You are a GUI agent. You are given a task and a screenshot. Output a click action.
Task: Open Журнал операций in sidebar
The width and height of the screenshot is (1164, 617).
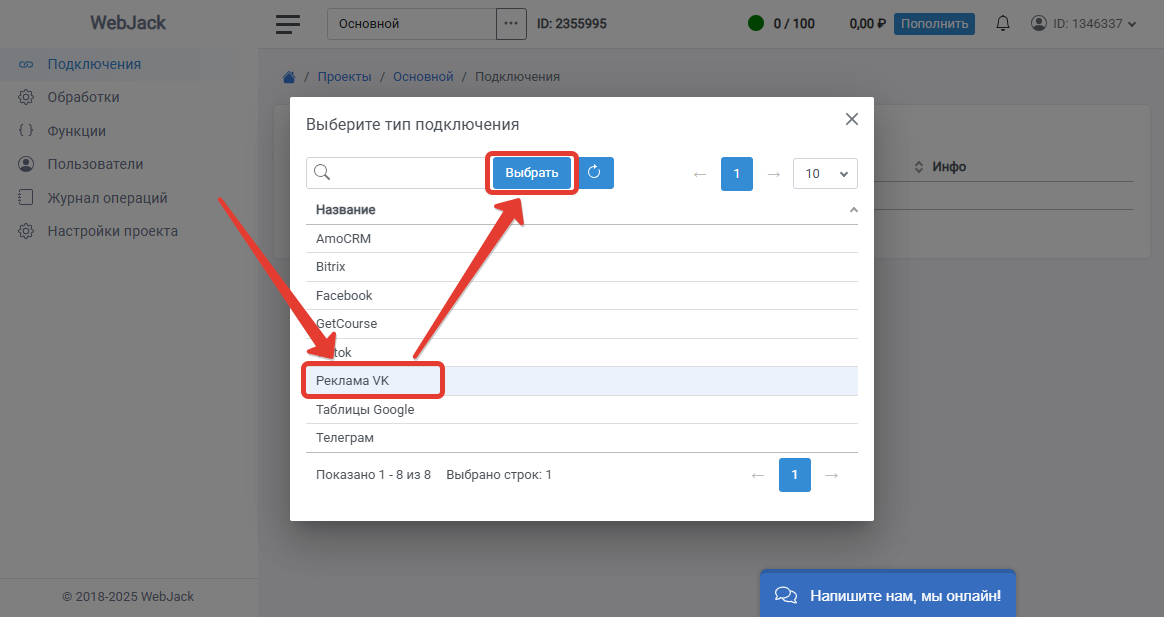pyautogui.click(x=107, y=197)
